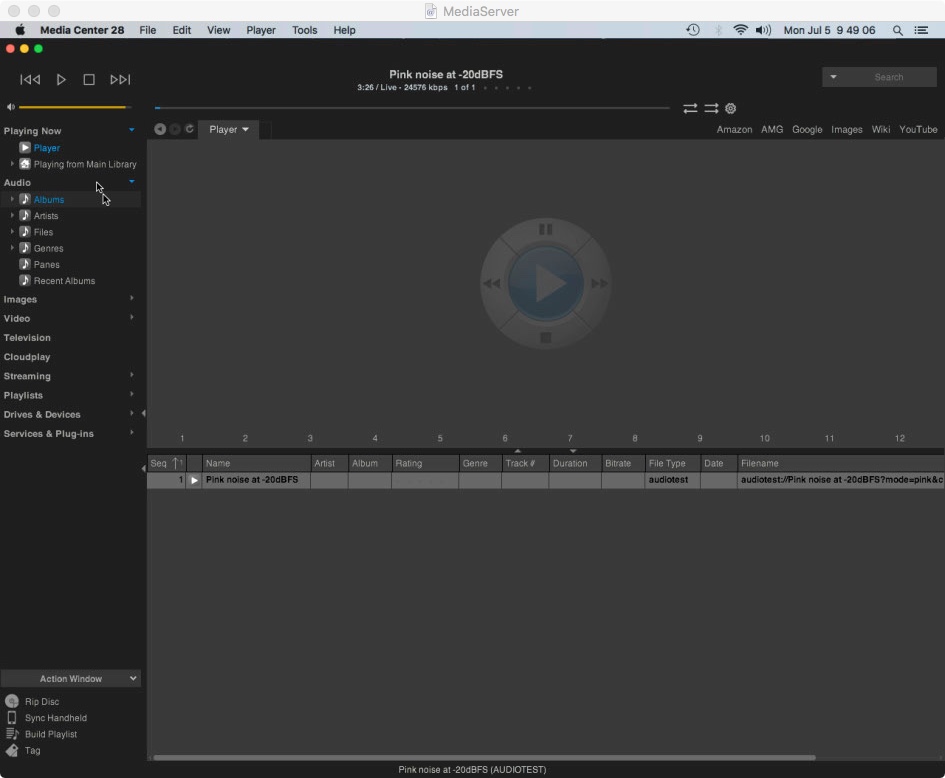Collapse the Playing Now section arrow
The image size is (945, 778).
coord(131,130)
